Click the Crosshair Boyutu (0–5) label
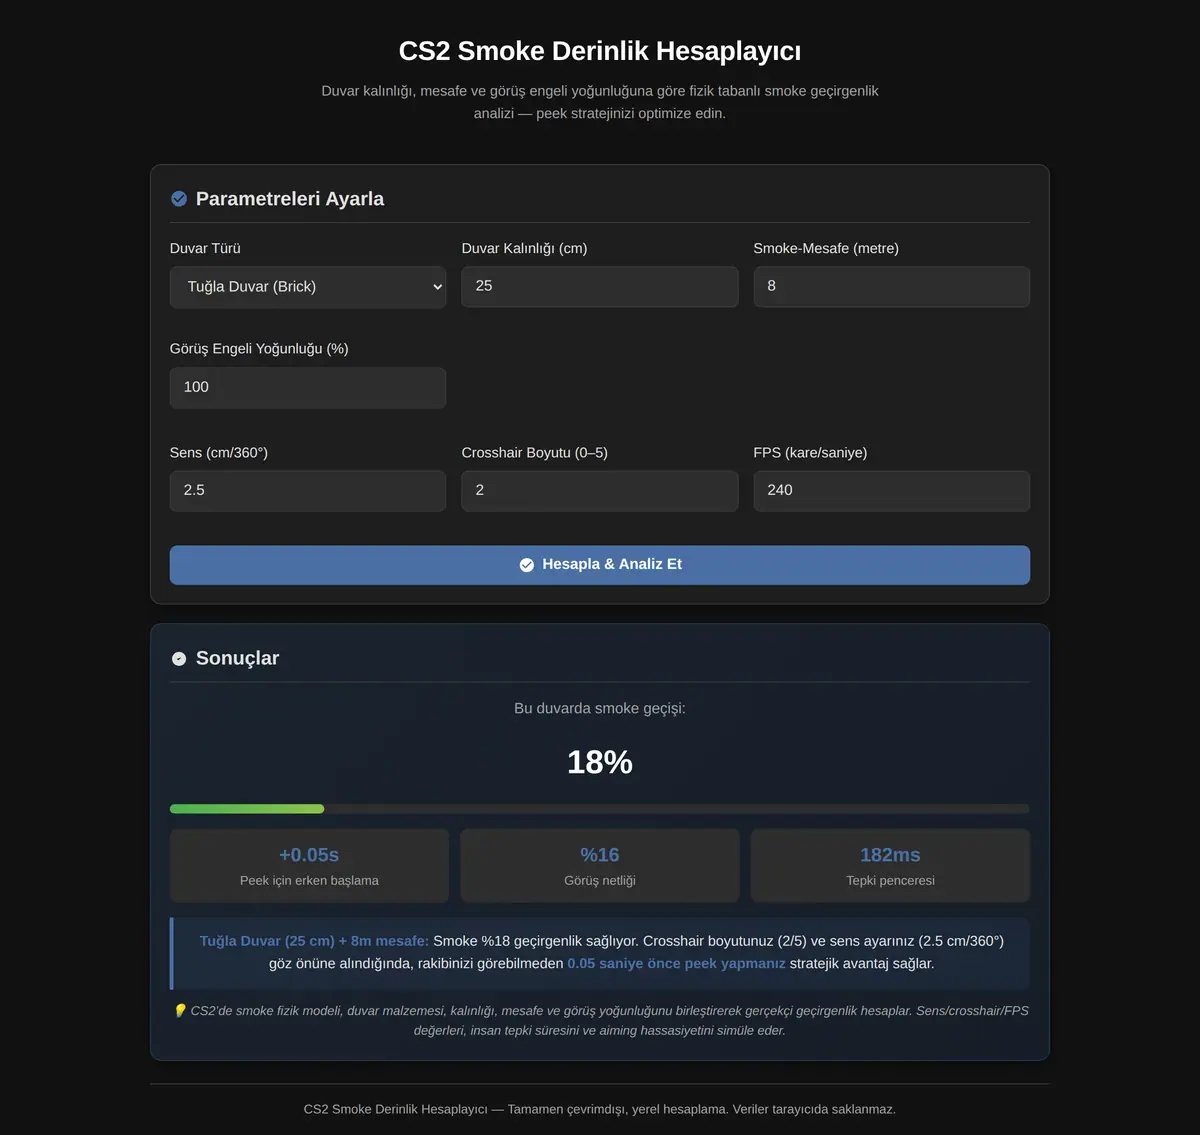Viewport: 1200px width, 1135px height. pos(535,453)
